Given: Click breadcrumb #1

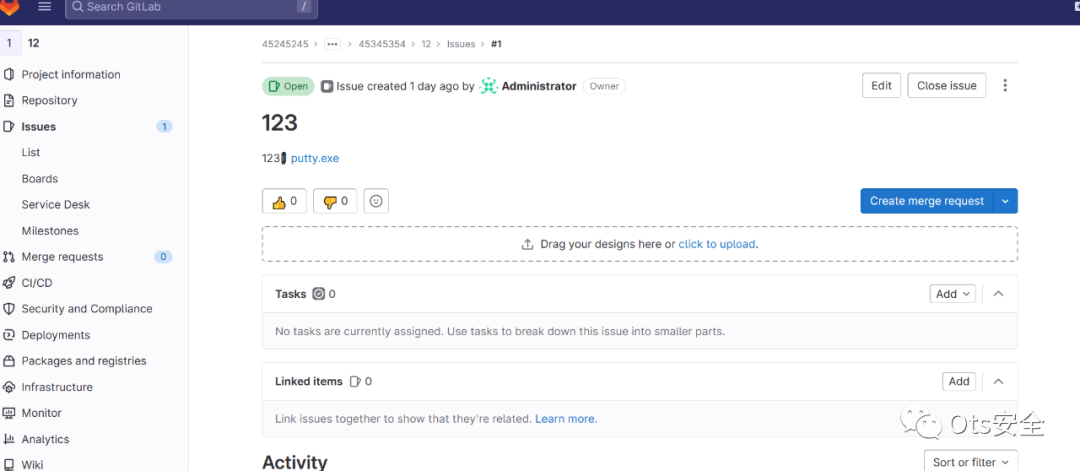Looking at the screenshot, I should (496, 44).
